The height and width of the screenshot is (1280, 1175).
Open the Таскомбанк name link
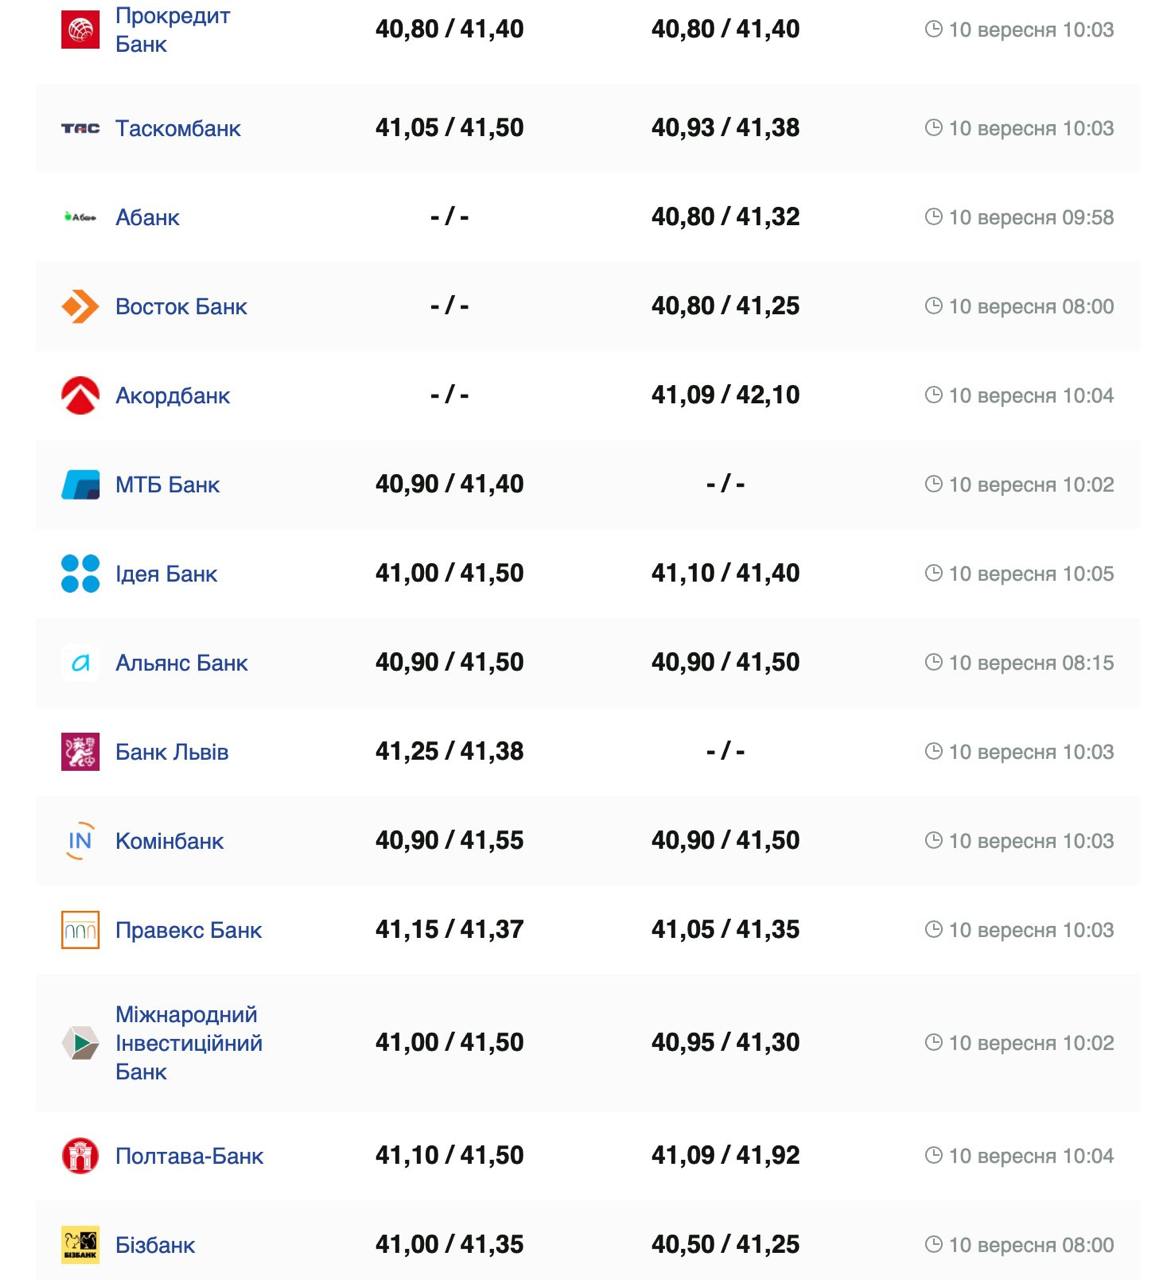pos(178,129)
